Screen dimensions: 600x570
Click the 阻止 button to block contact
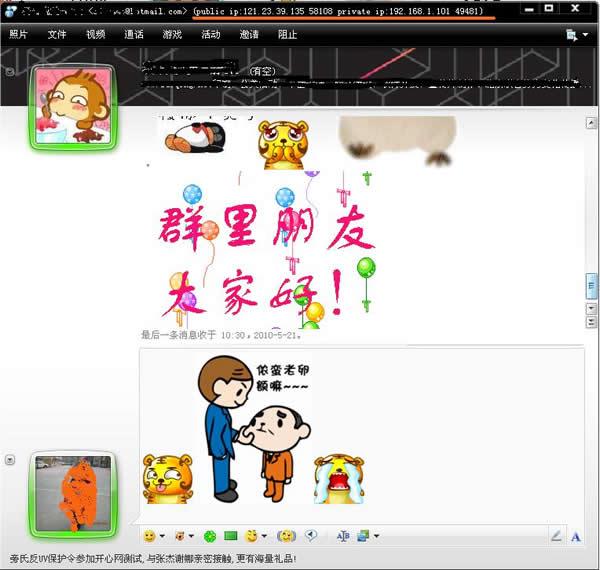[x=287, y=34]
